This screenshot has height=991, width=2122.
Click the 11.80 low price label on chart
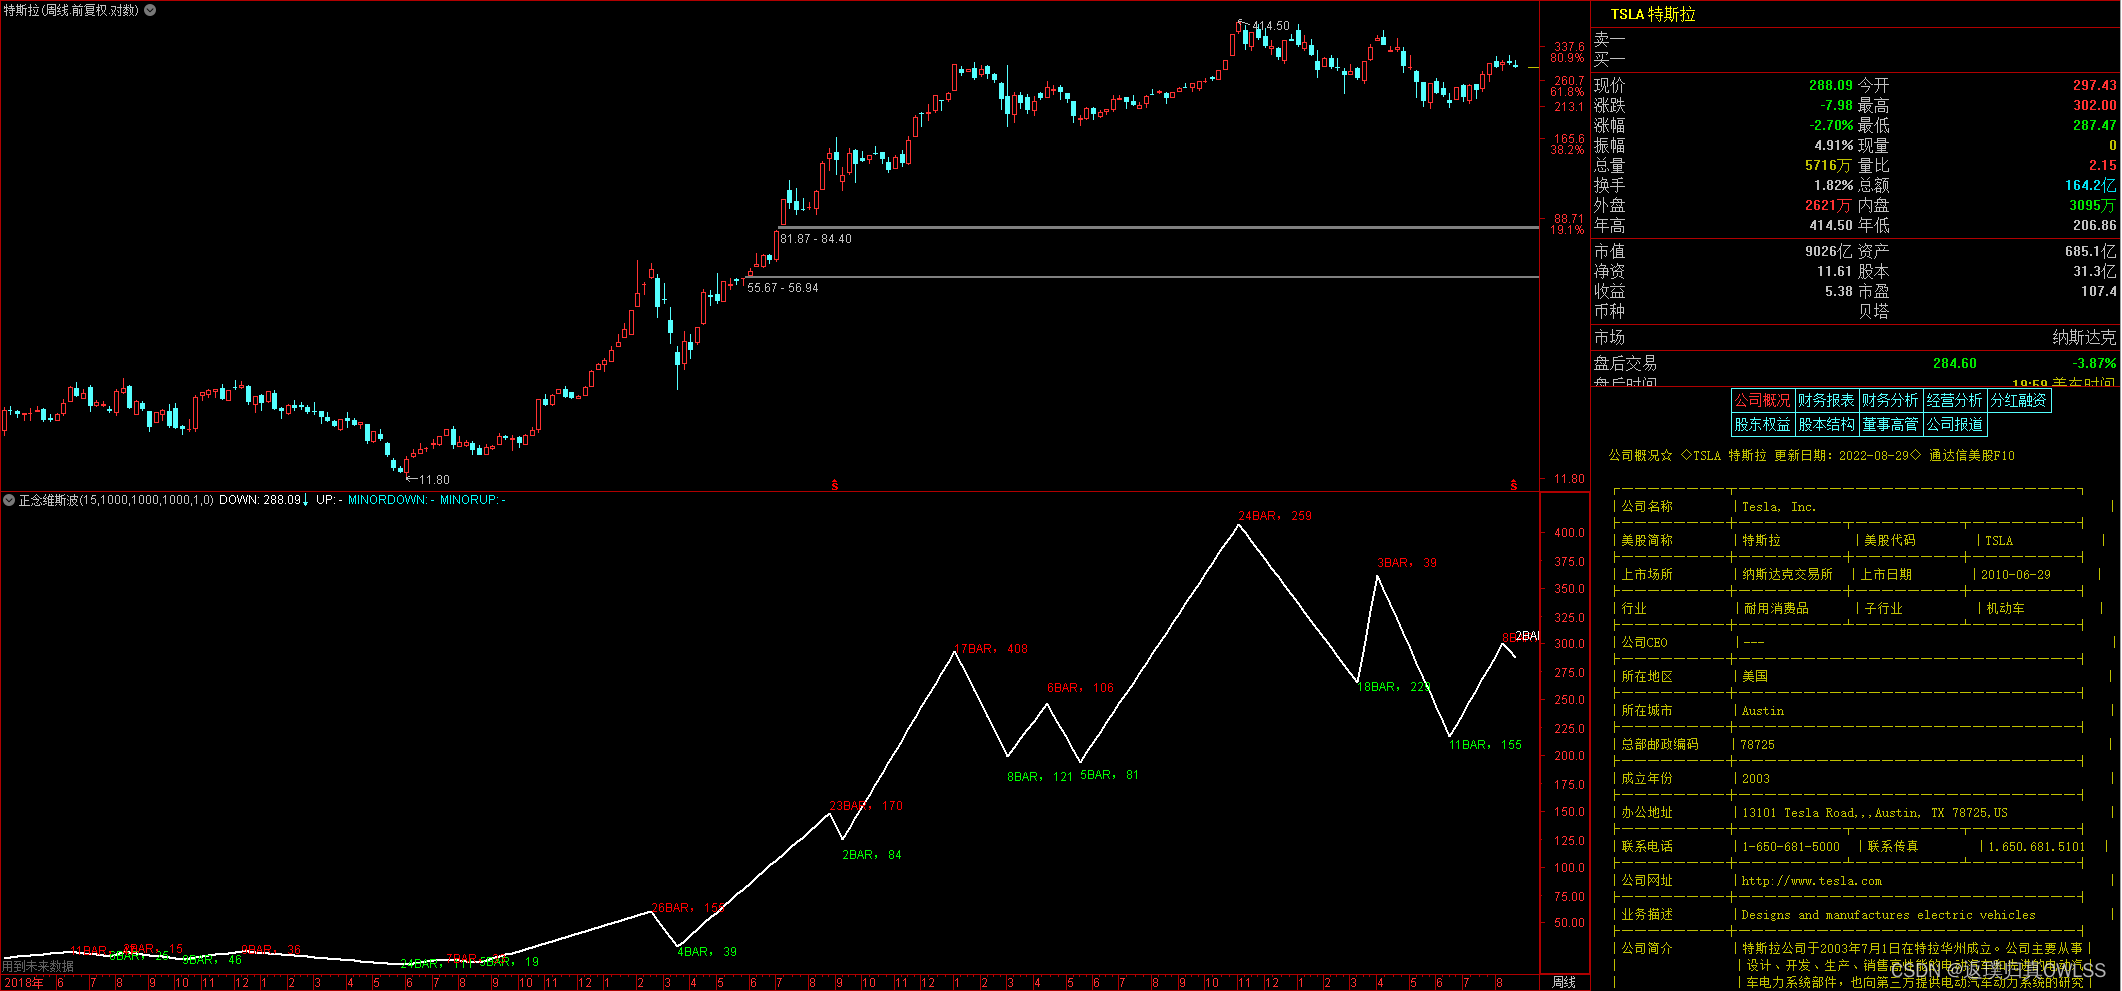434,480
